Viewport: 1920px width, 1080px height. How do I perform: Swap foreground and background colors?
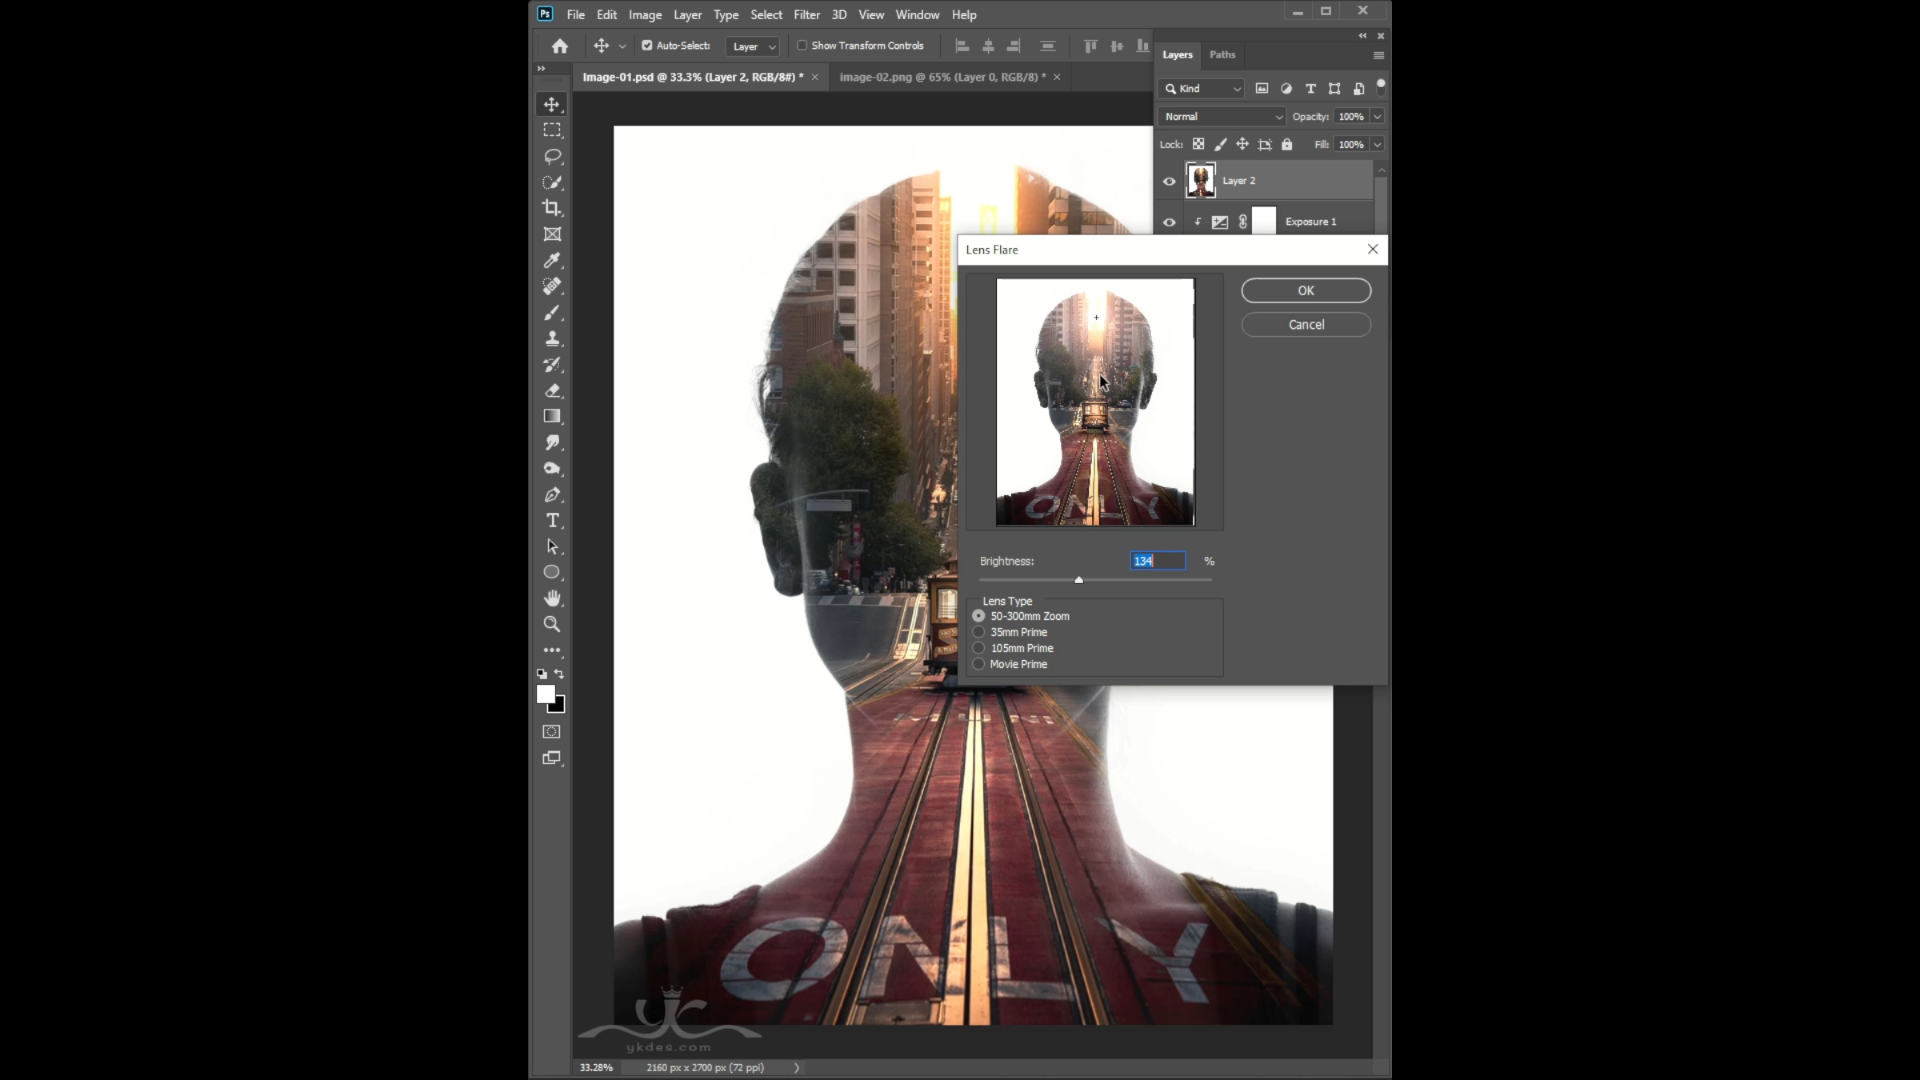[559, 674]
